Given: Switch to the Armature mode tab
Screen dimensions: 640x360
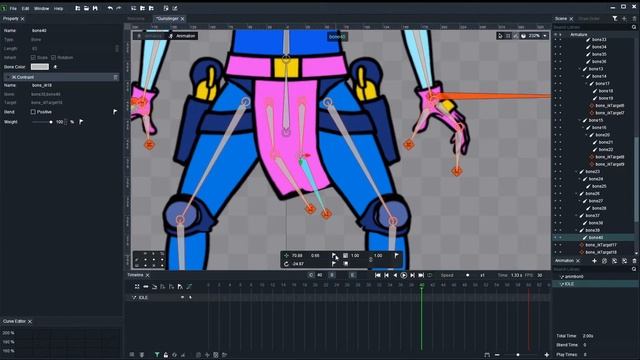Looking at the screenshot, I should [150, 36].
